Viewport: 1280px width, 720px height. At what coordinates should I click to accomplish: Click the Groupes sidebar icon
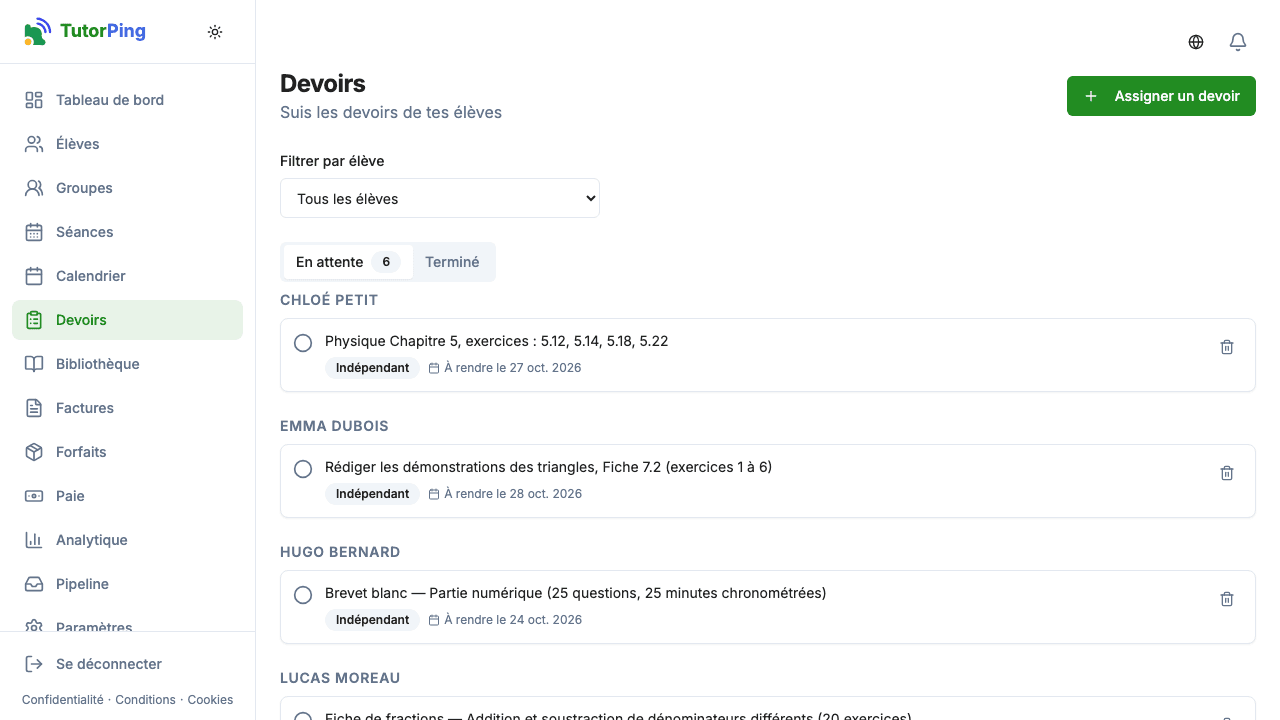(x=34, y=188)
